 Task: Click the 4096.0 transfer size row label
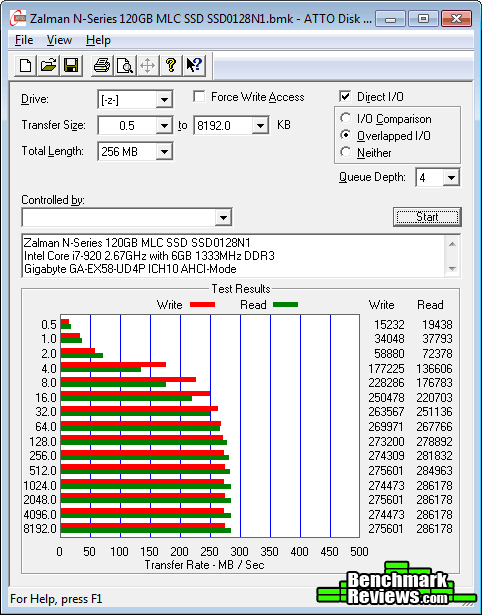[x=40, y=514]
